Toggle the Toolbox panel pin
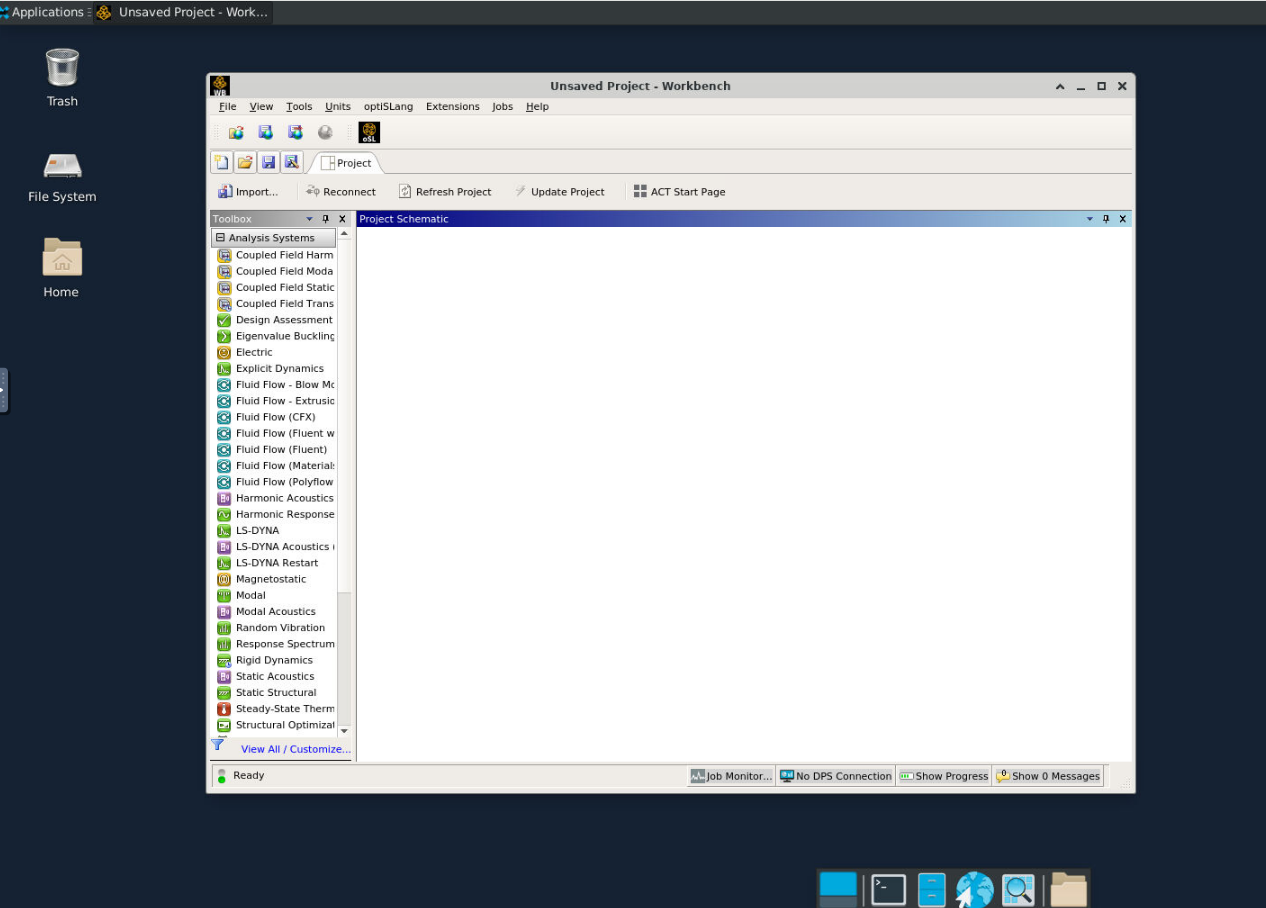 326,219
